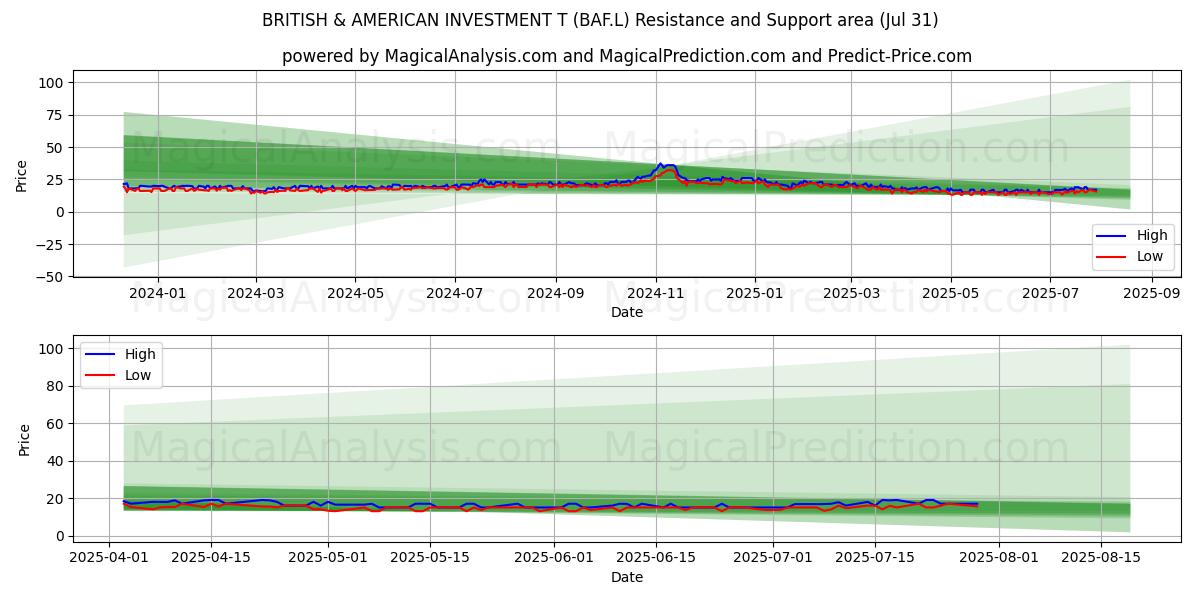1200x600 pixels.
Task: Click the 2025-04-15 tick label
Action: point(211,558)
